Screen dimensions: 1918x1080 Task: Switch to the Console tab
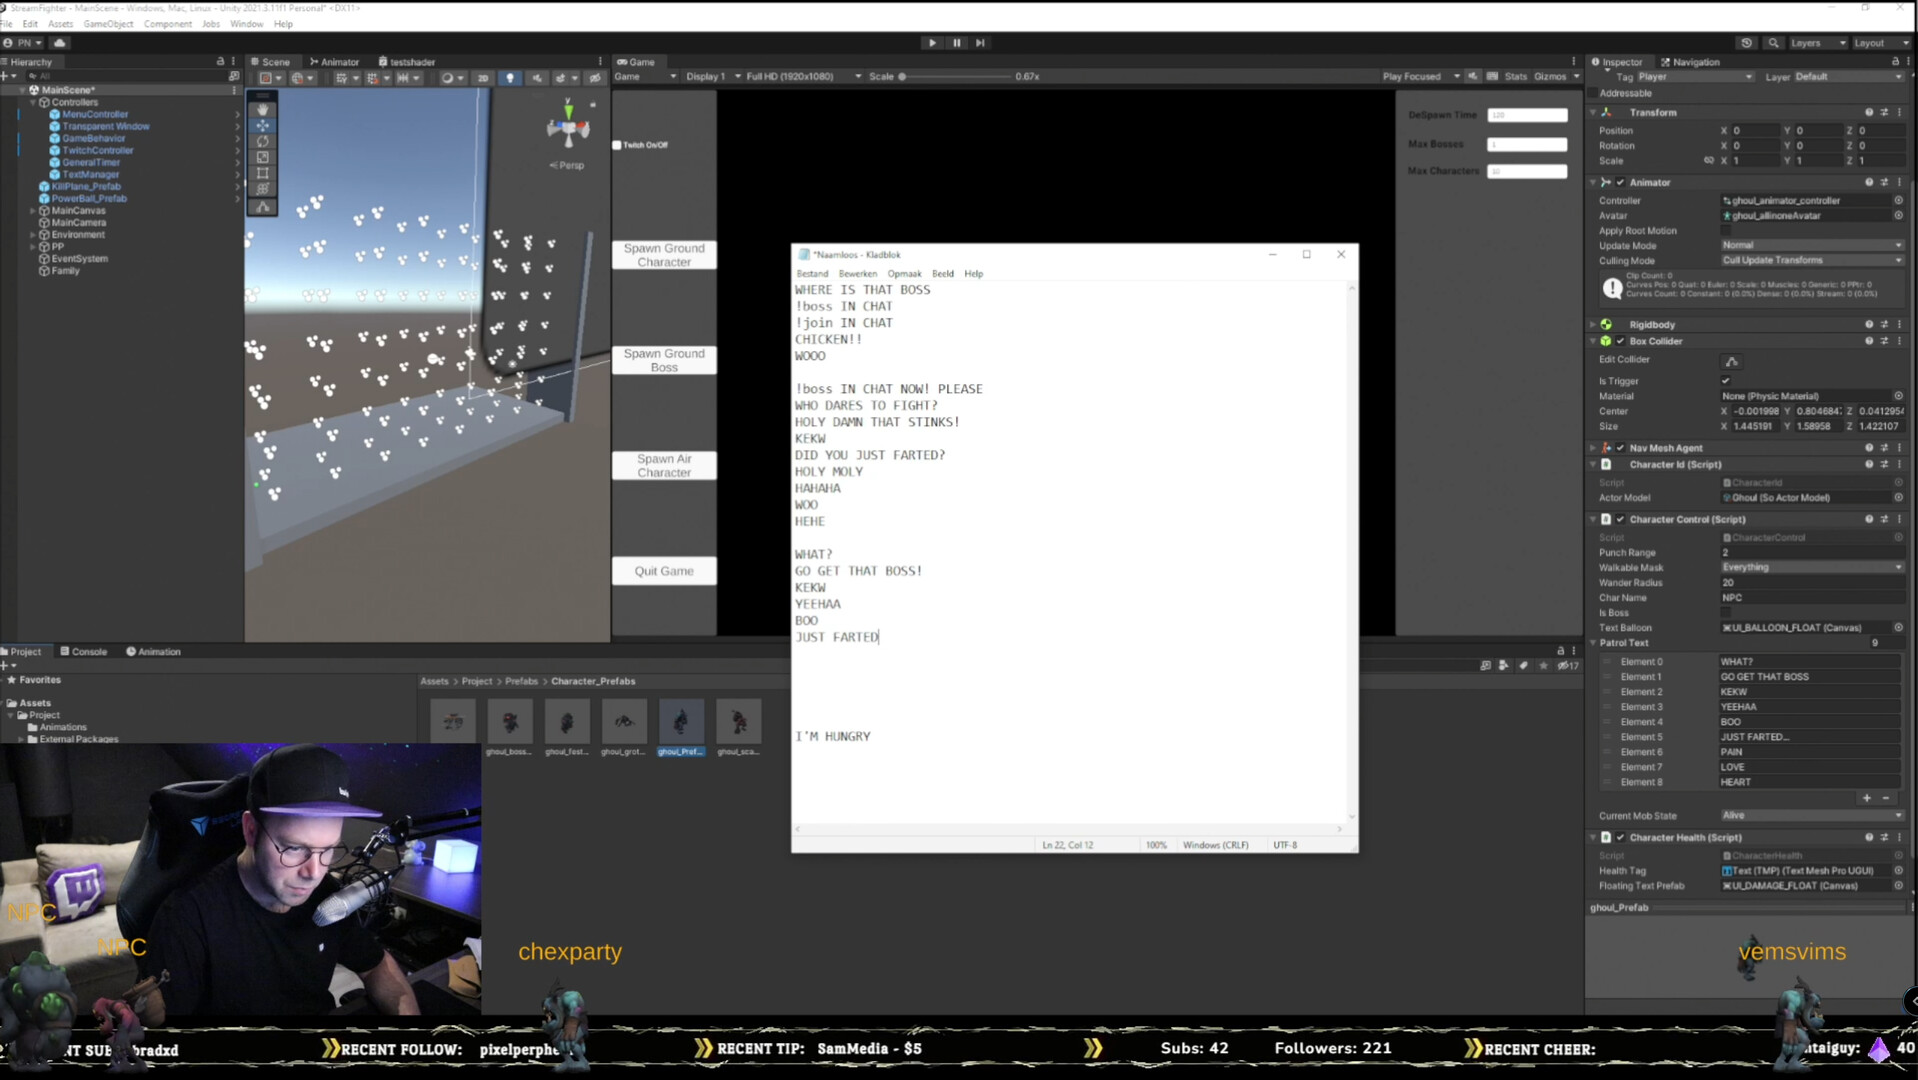84,652
